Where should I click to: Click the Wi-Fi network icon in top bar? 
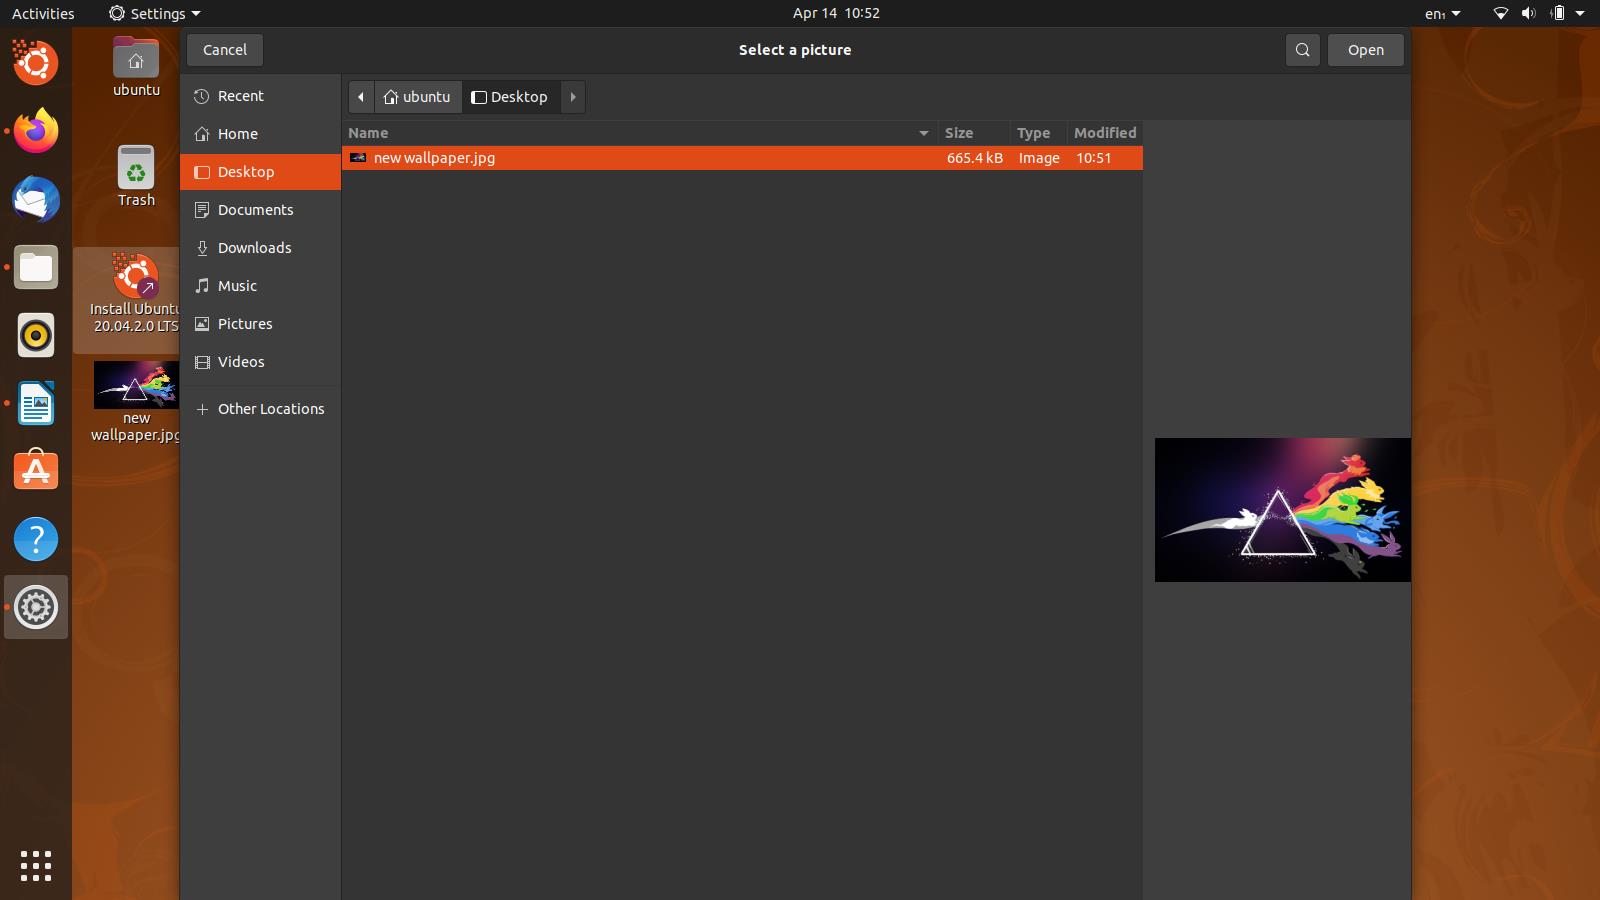pos(1500,14)
